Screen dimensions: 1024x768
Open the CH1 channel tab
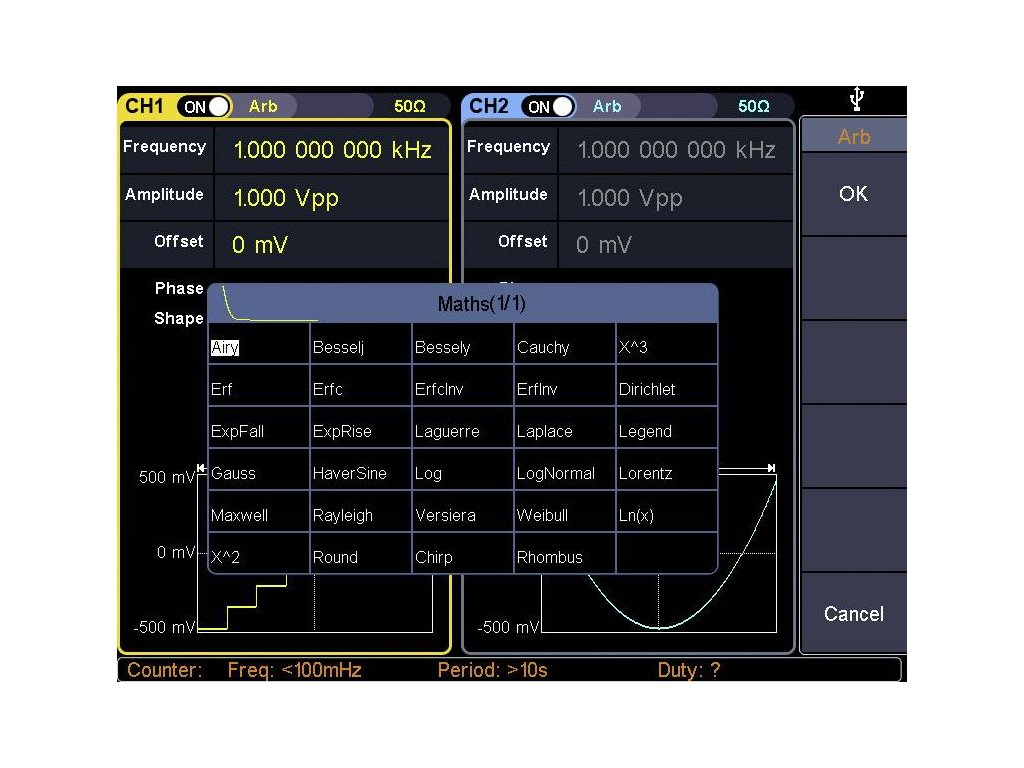coord(145,106)
